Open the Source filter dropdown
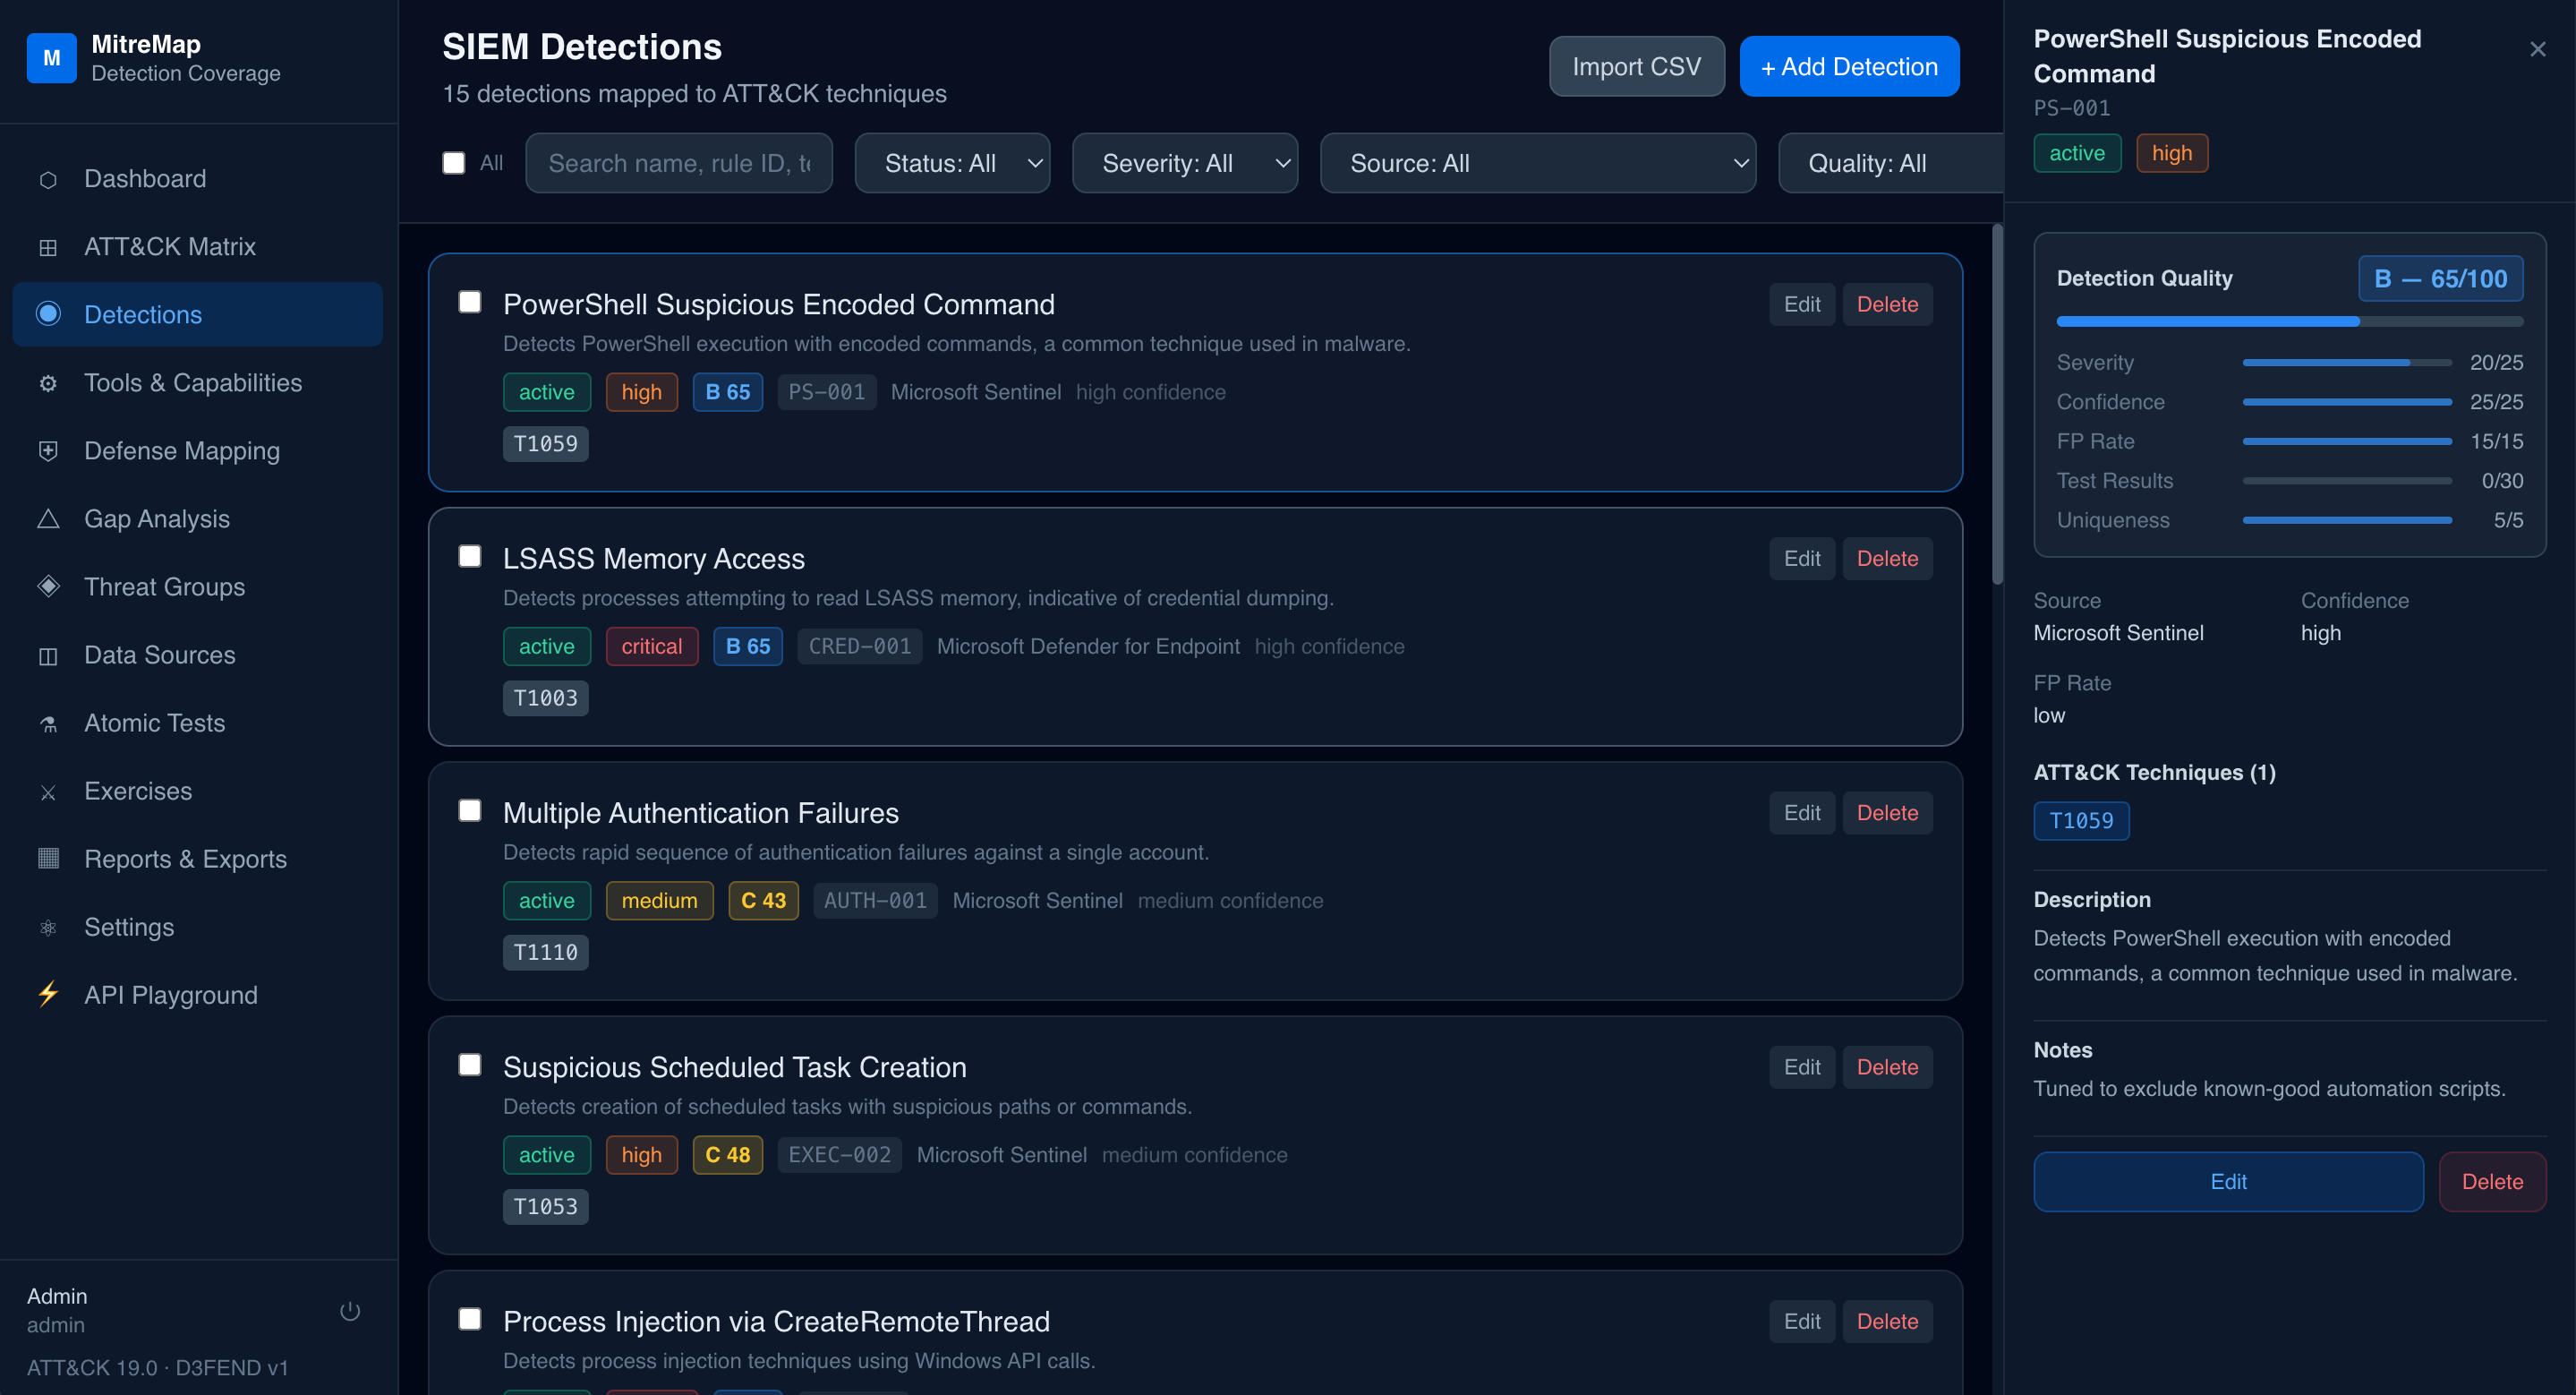 point(1538,163)
